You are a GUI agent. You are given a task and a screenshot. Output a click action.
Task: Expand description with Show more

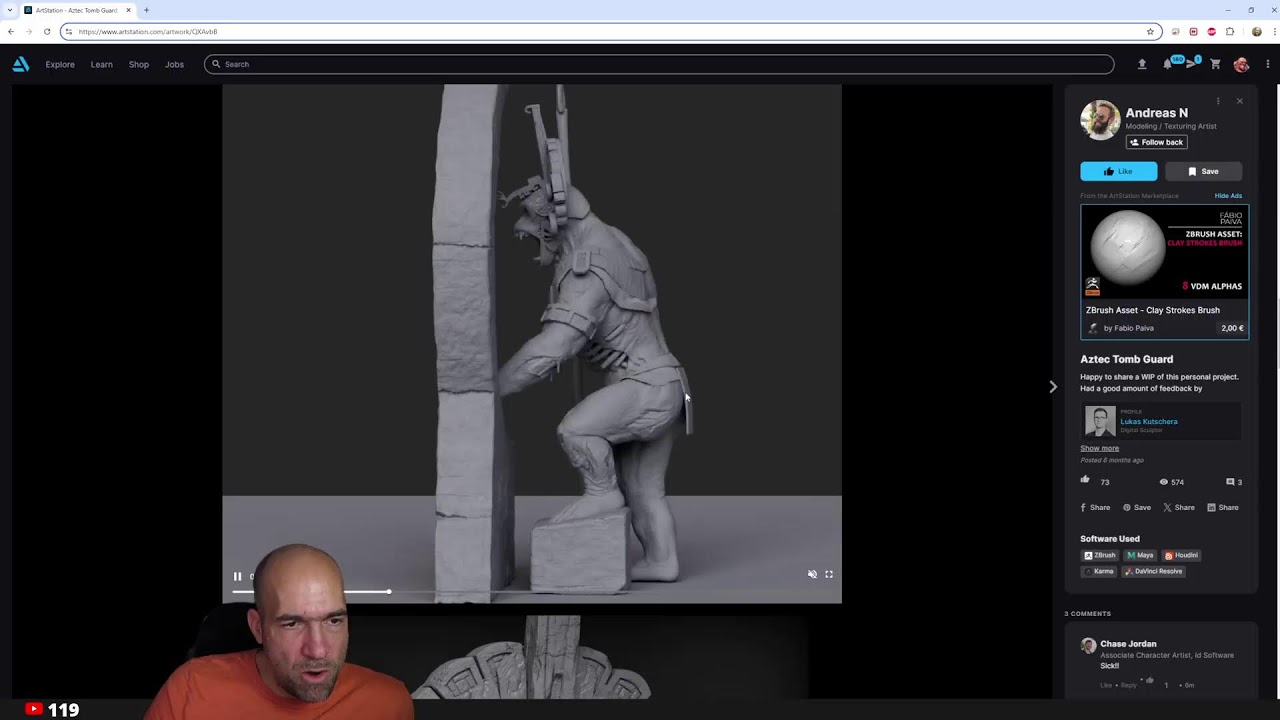coord(1100,448)
